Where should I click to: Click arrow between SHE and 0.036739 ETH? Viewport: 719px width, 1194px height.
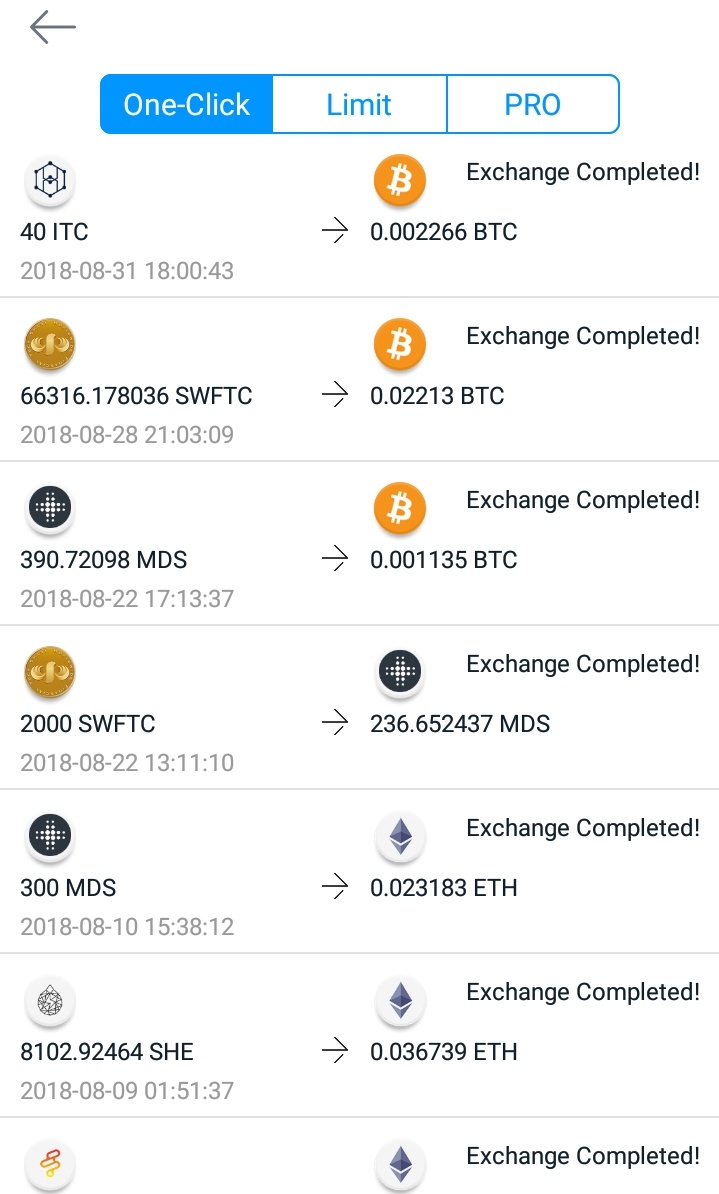(x=335, y=1051)
